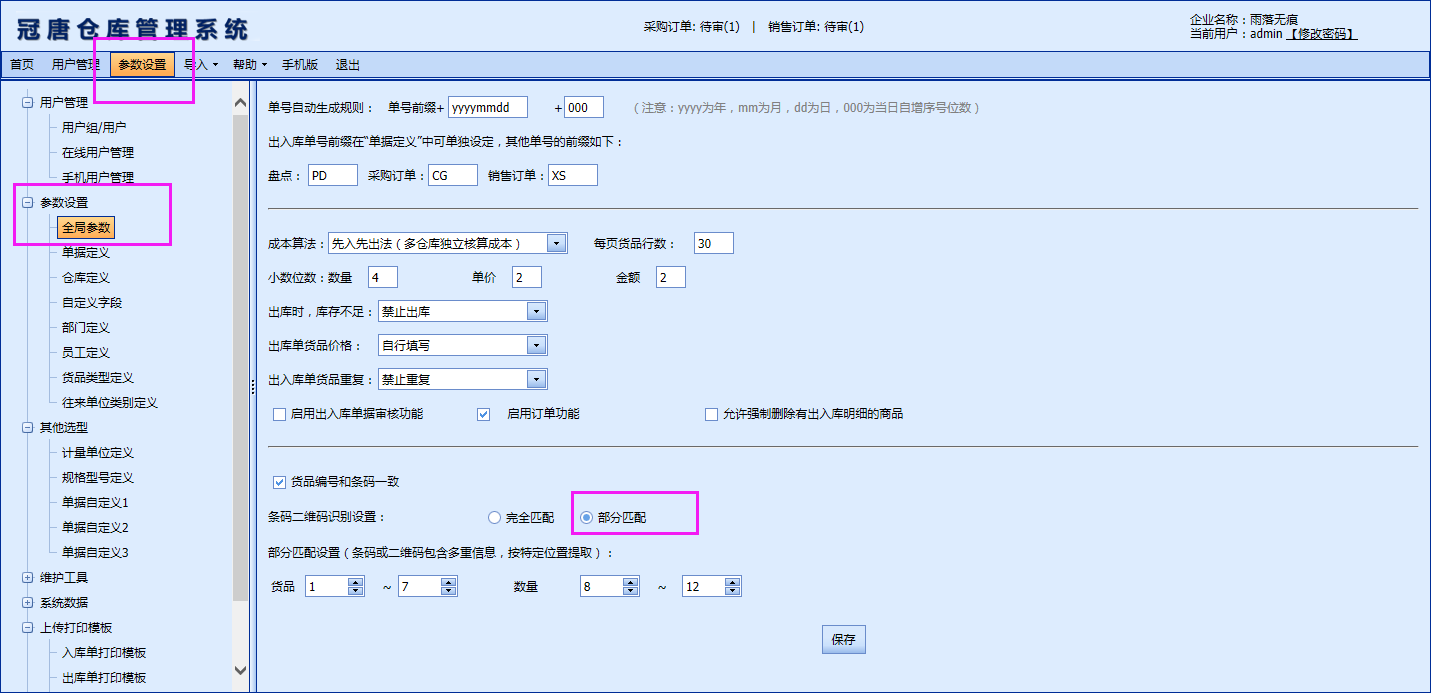The height and width of the screenshot is (693, 1431).
Task: Decrease the 货品 end position spinner
Action: pyautogui.click(x=448, y=592)
